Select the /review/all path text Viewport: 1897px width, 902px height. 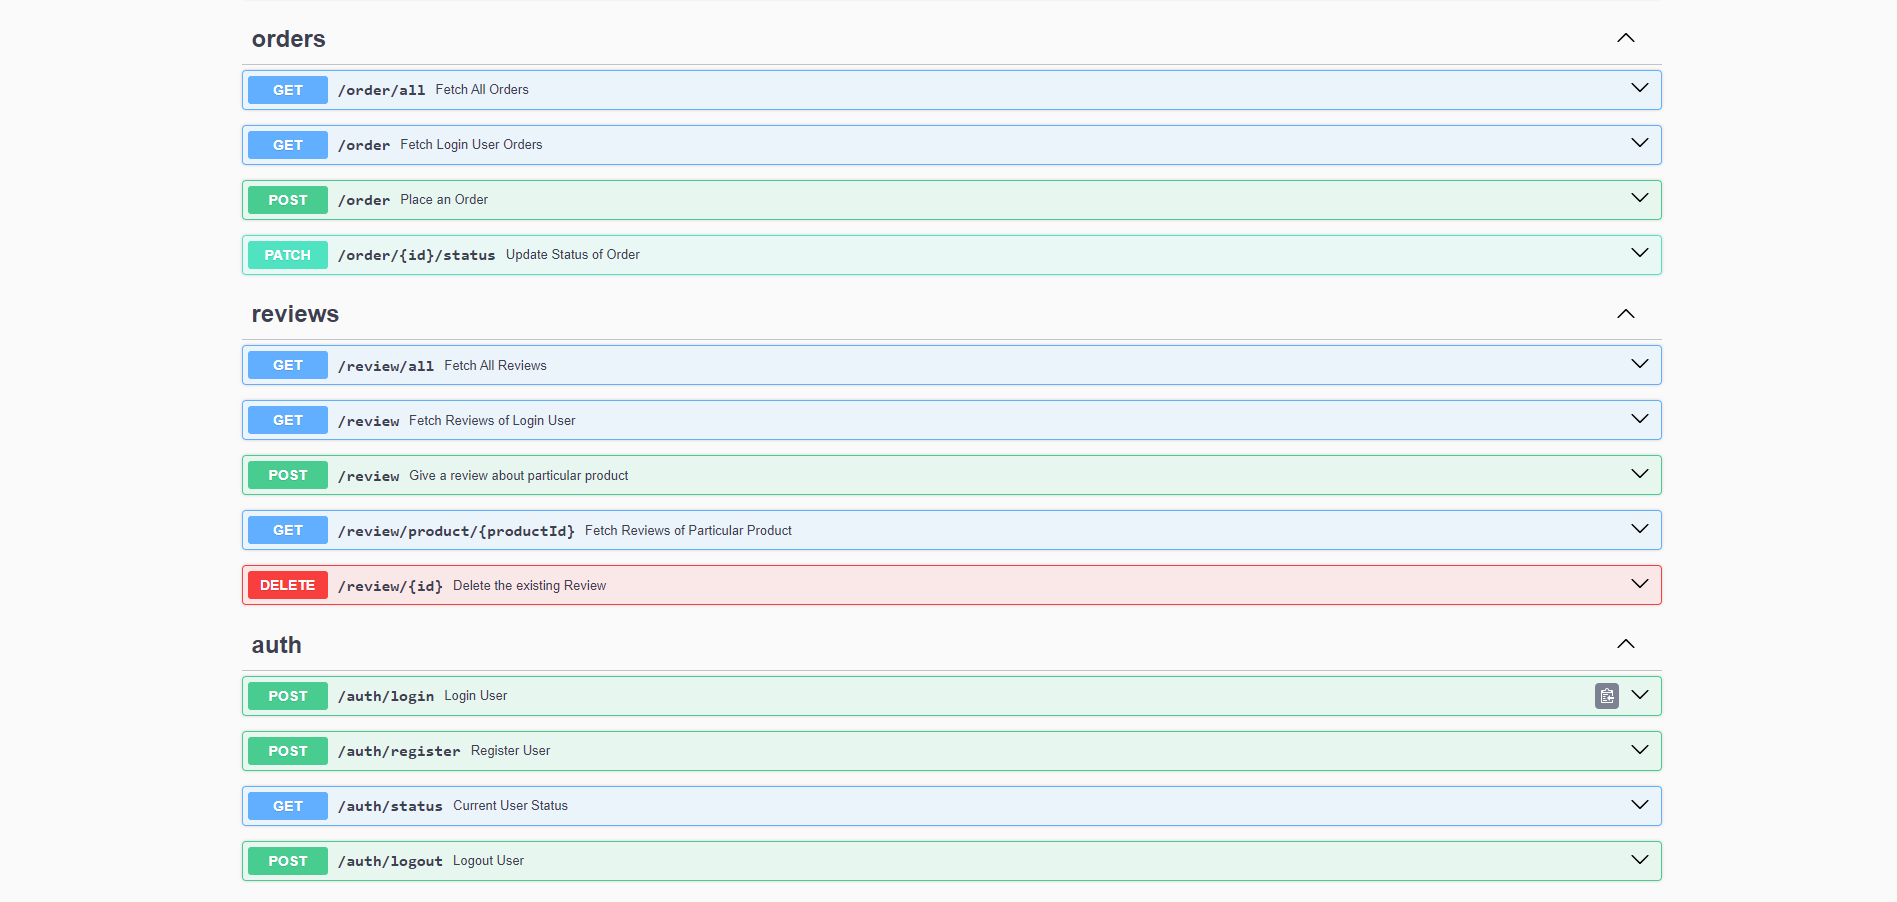tap(386, 366)
